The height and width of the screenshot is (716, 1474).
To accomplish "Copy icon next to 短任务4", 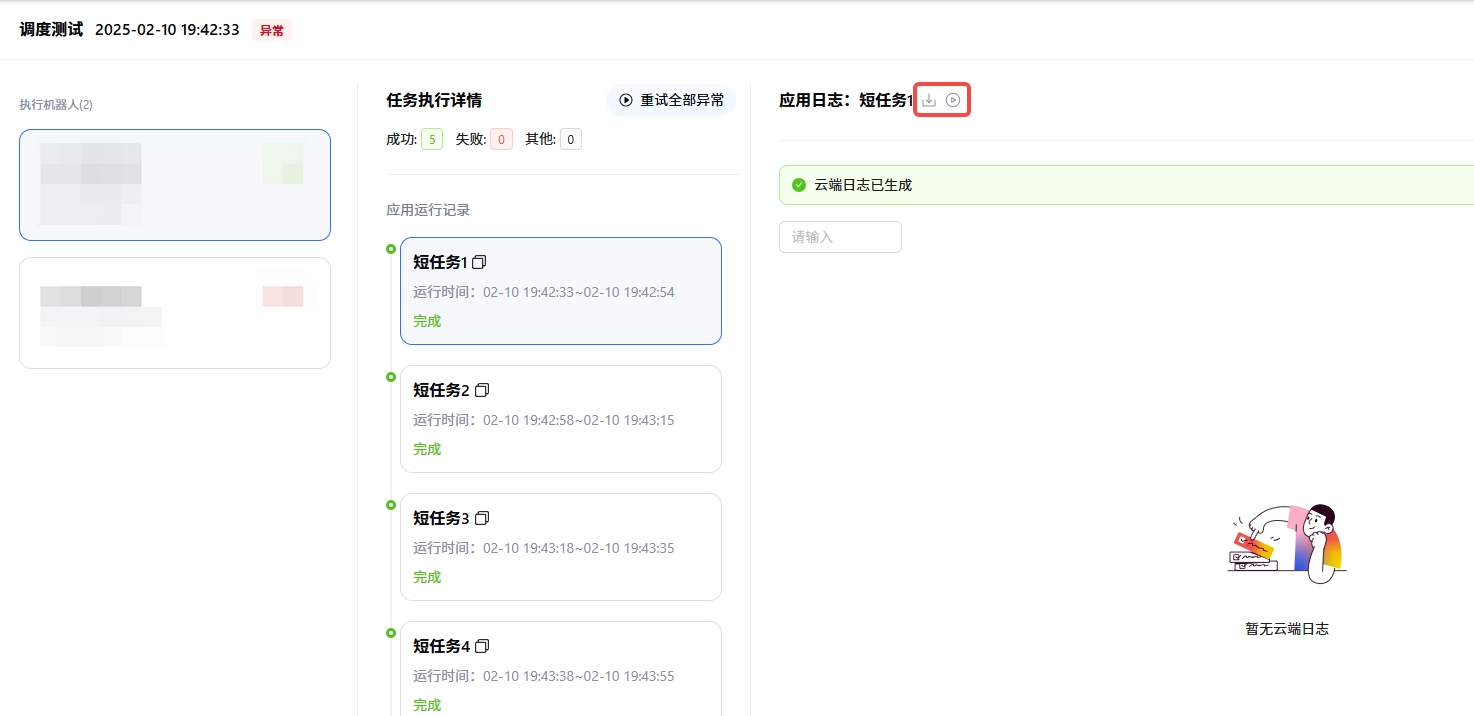I will 482,646.
